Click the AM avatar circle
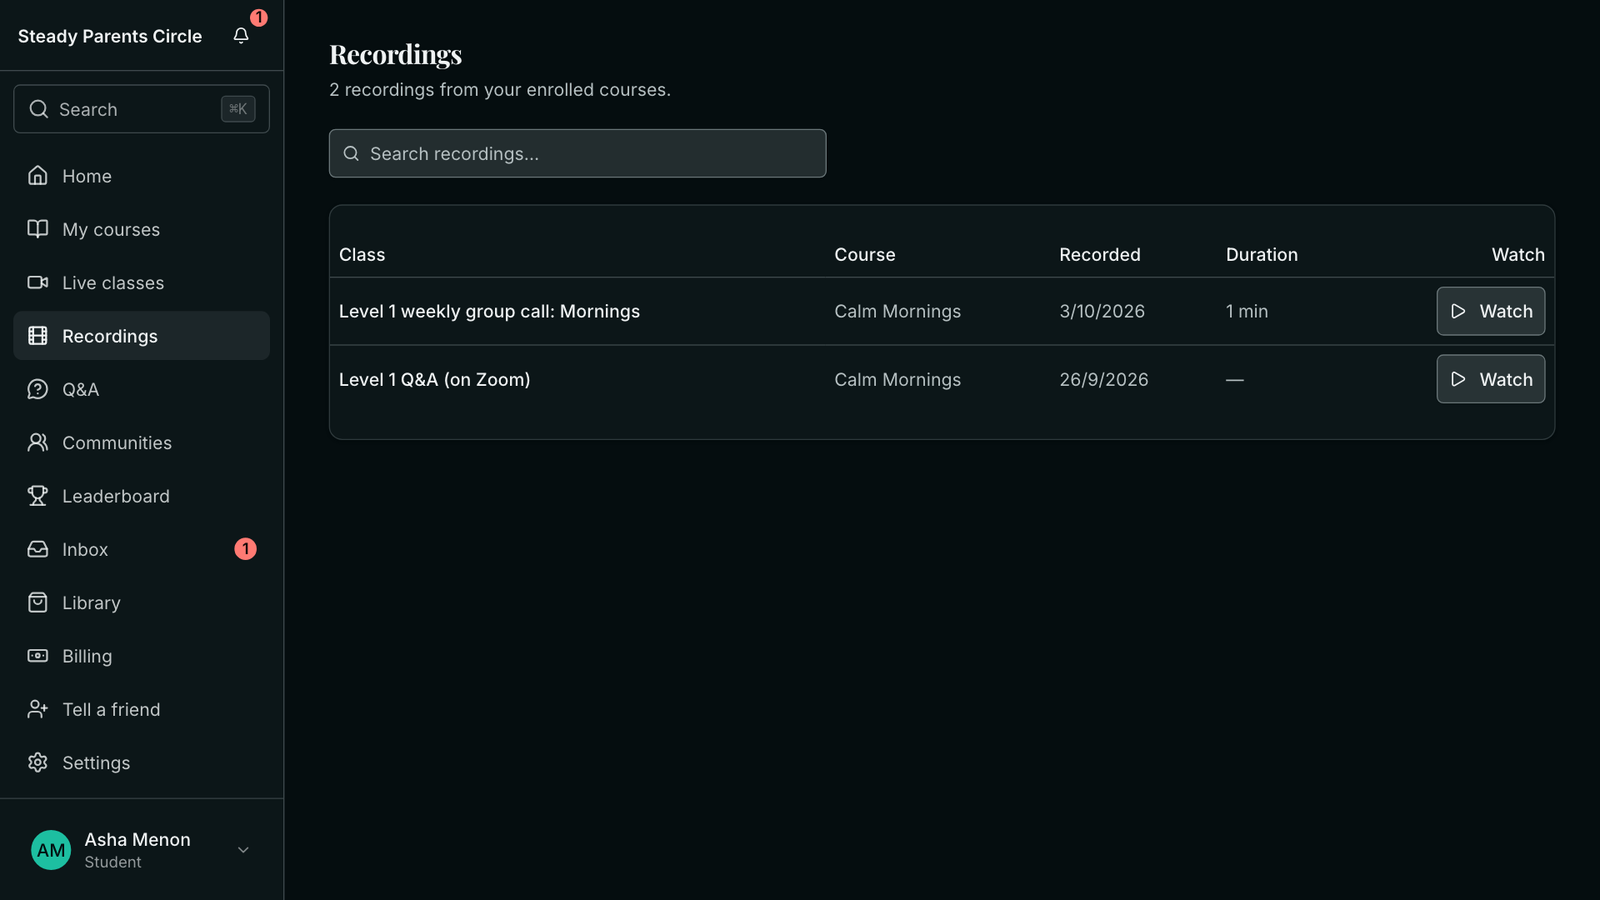 (51, 850)
